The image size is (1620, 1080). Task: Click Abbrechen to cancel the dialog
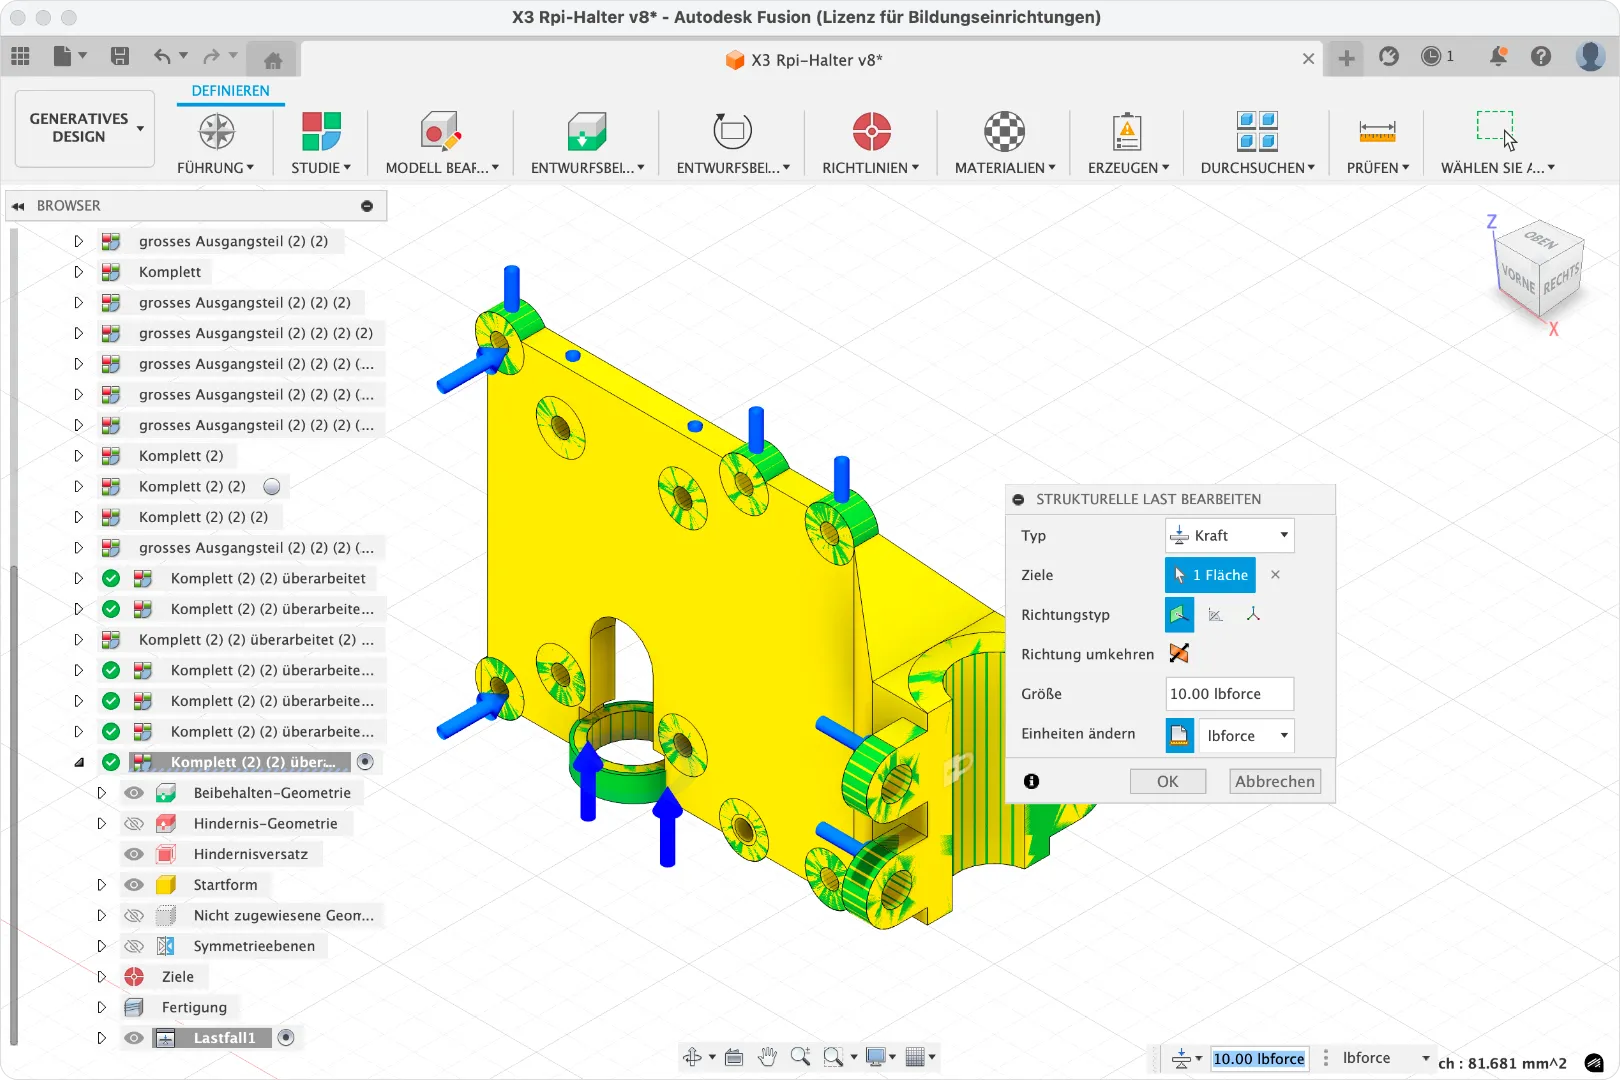point(1274,781)
